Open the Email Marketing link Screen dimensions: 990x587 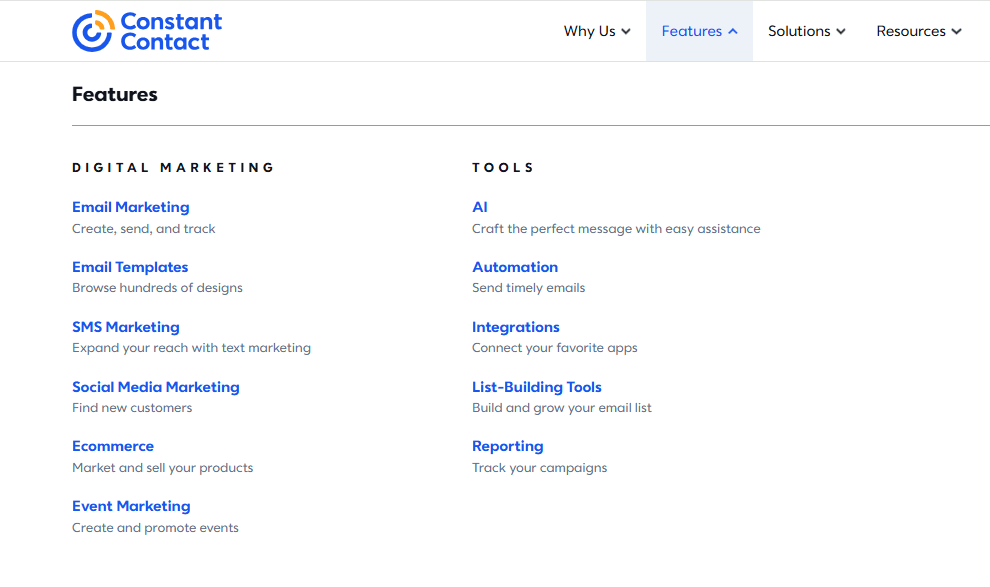click(131, 207)
